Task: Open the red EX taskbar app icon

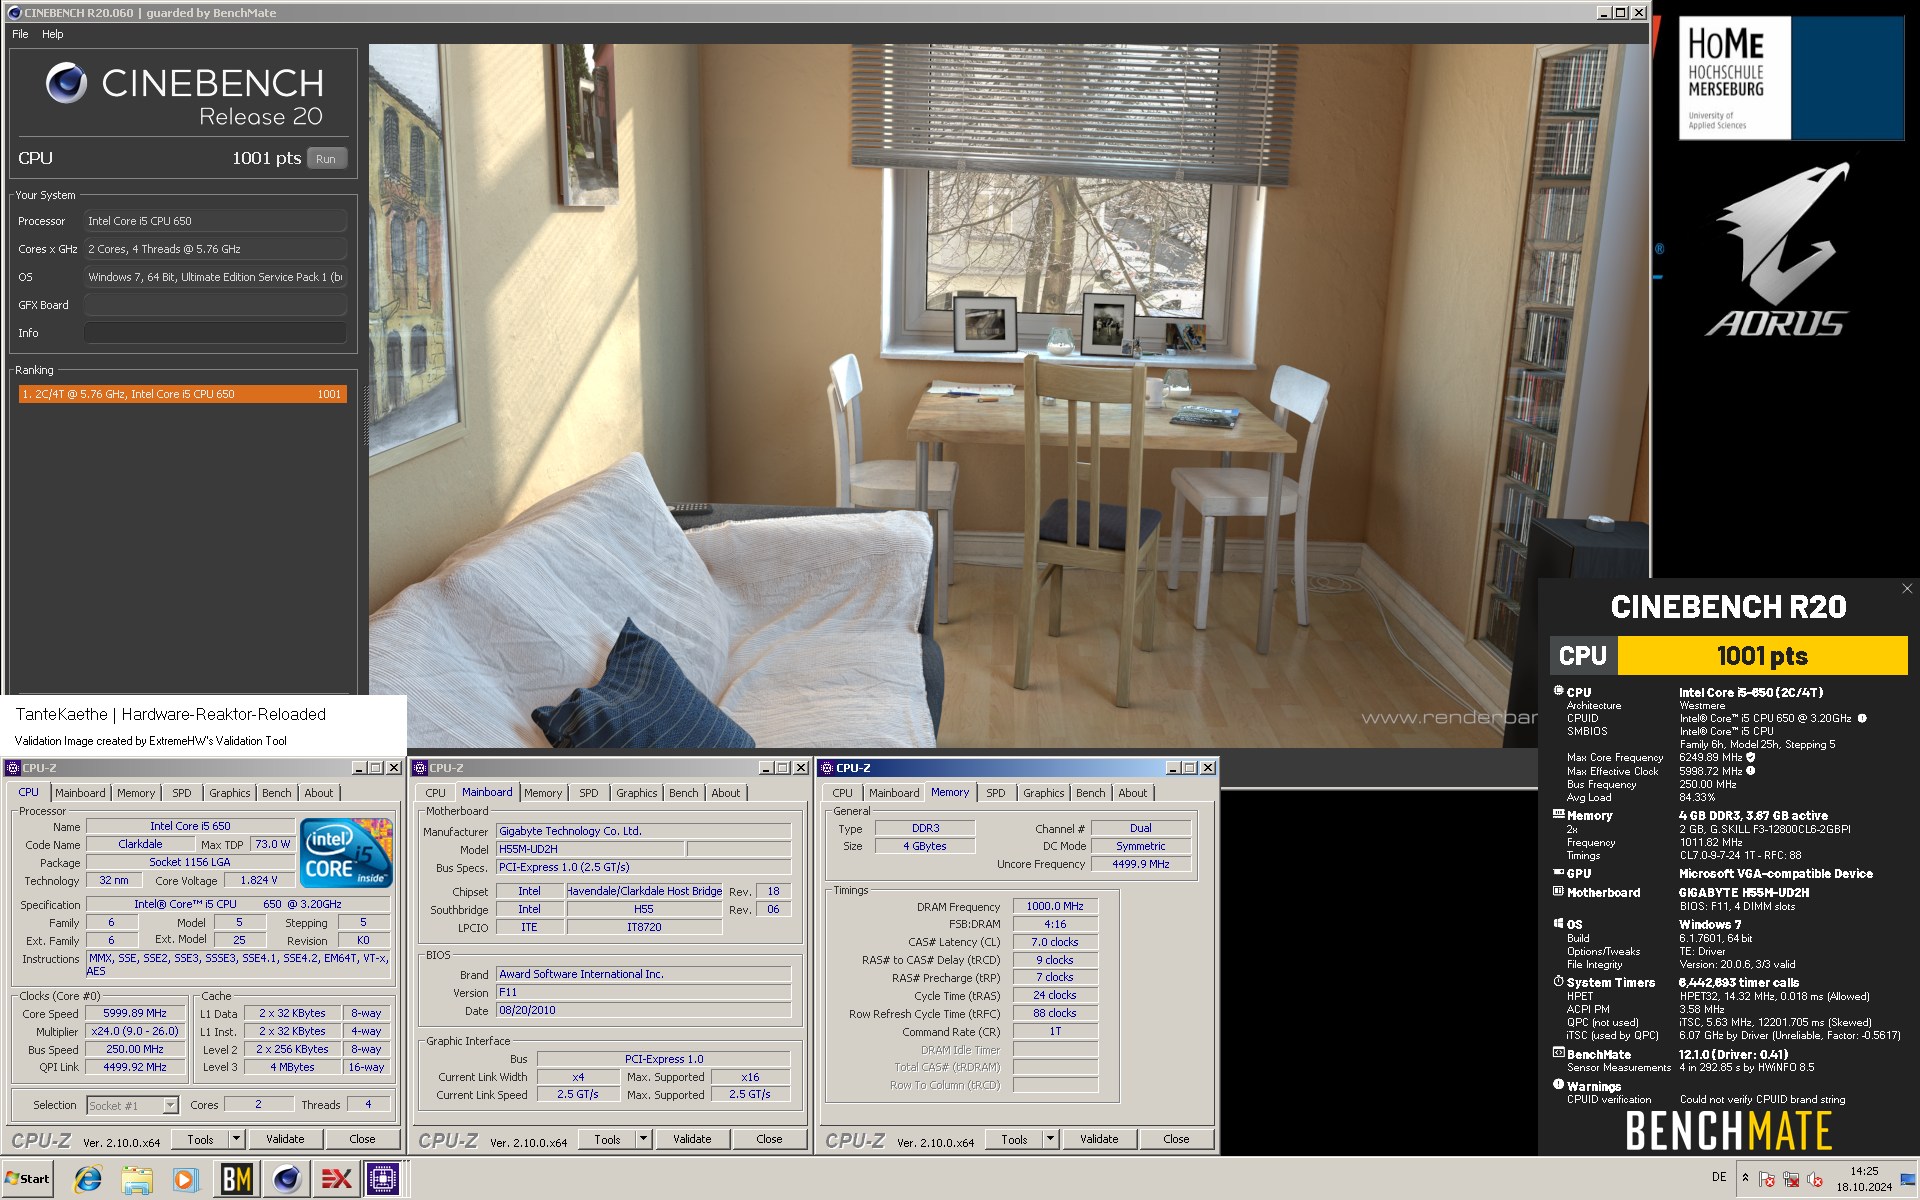Action: [336, 1179]
